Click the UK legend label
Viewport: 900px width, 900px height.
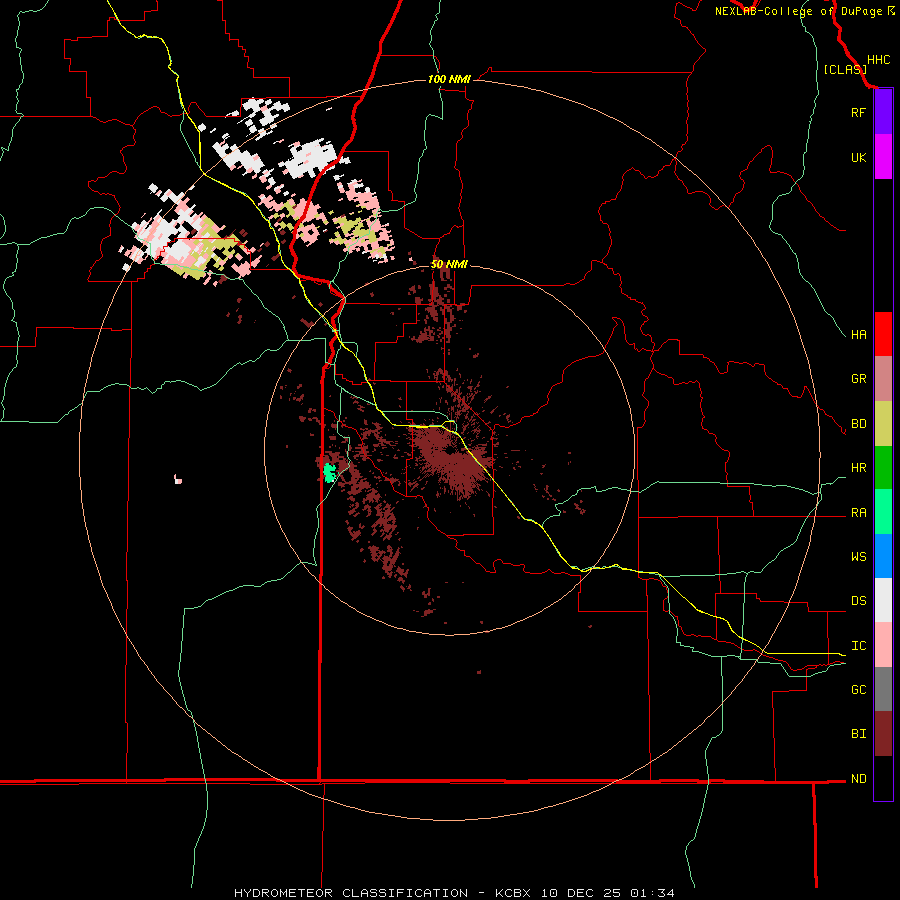point(858,157)
